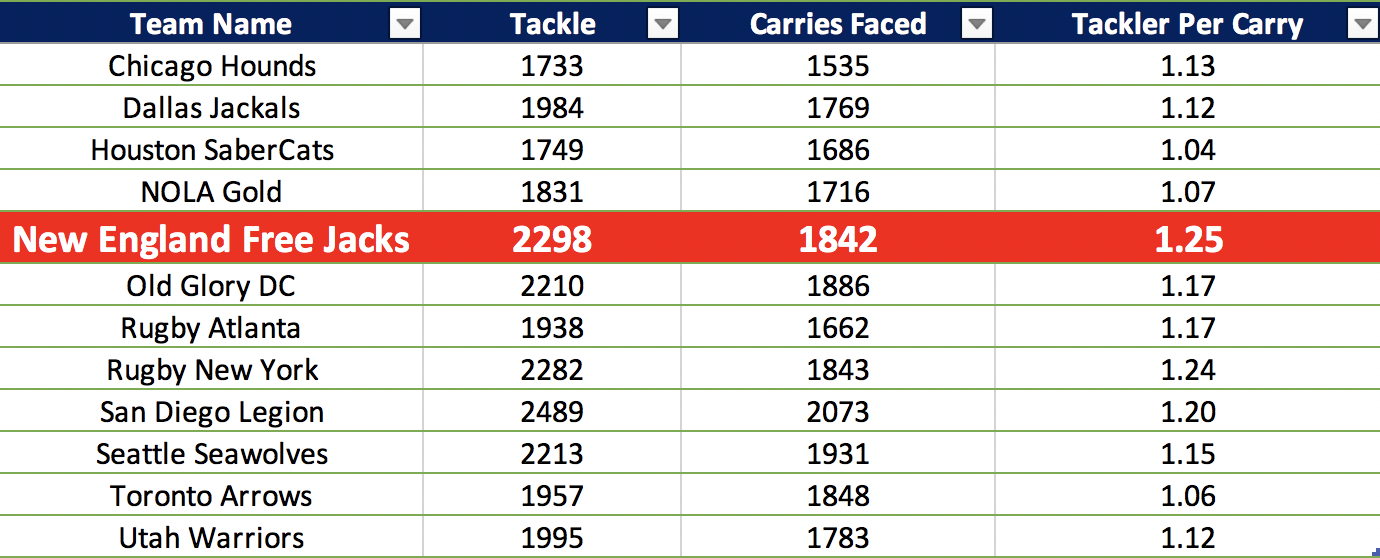Image resolution: width=1380 pixels, height=558 pixels.
Task: Select the Houston SaberCats cell
Action: pyautogui.click(x=212, y=151)
